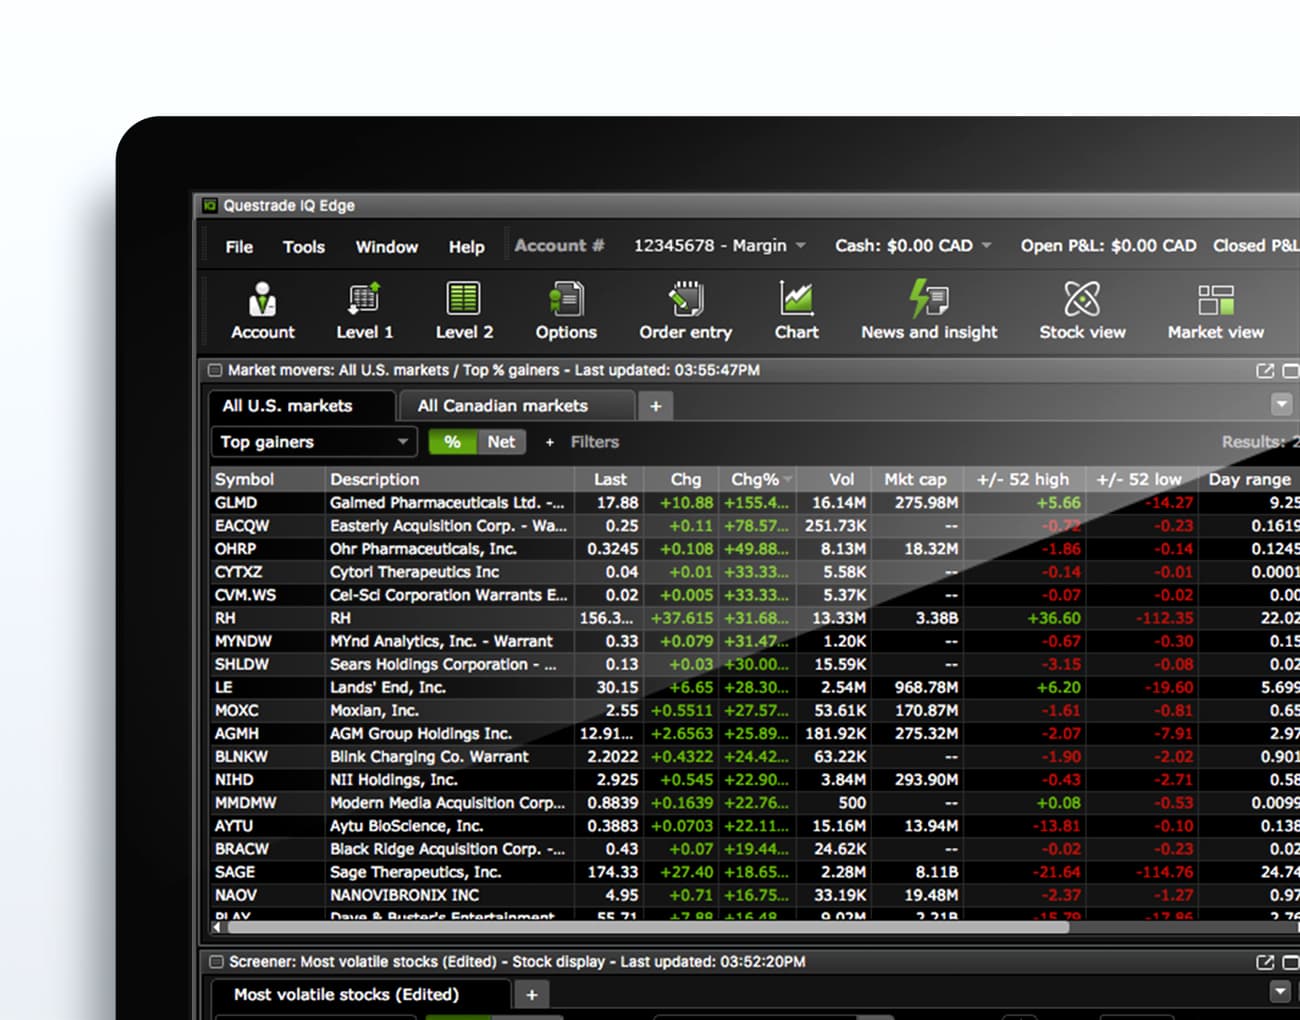The height and width of the screenshot is (1020, 1300).
Task: Switch to All Canadian markets tab
Action: (503, 406)
